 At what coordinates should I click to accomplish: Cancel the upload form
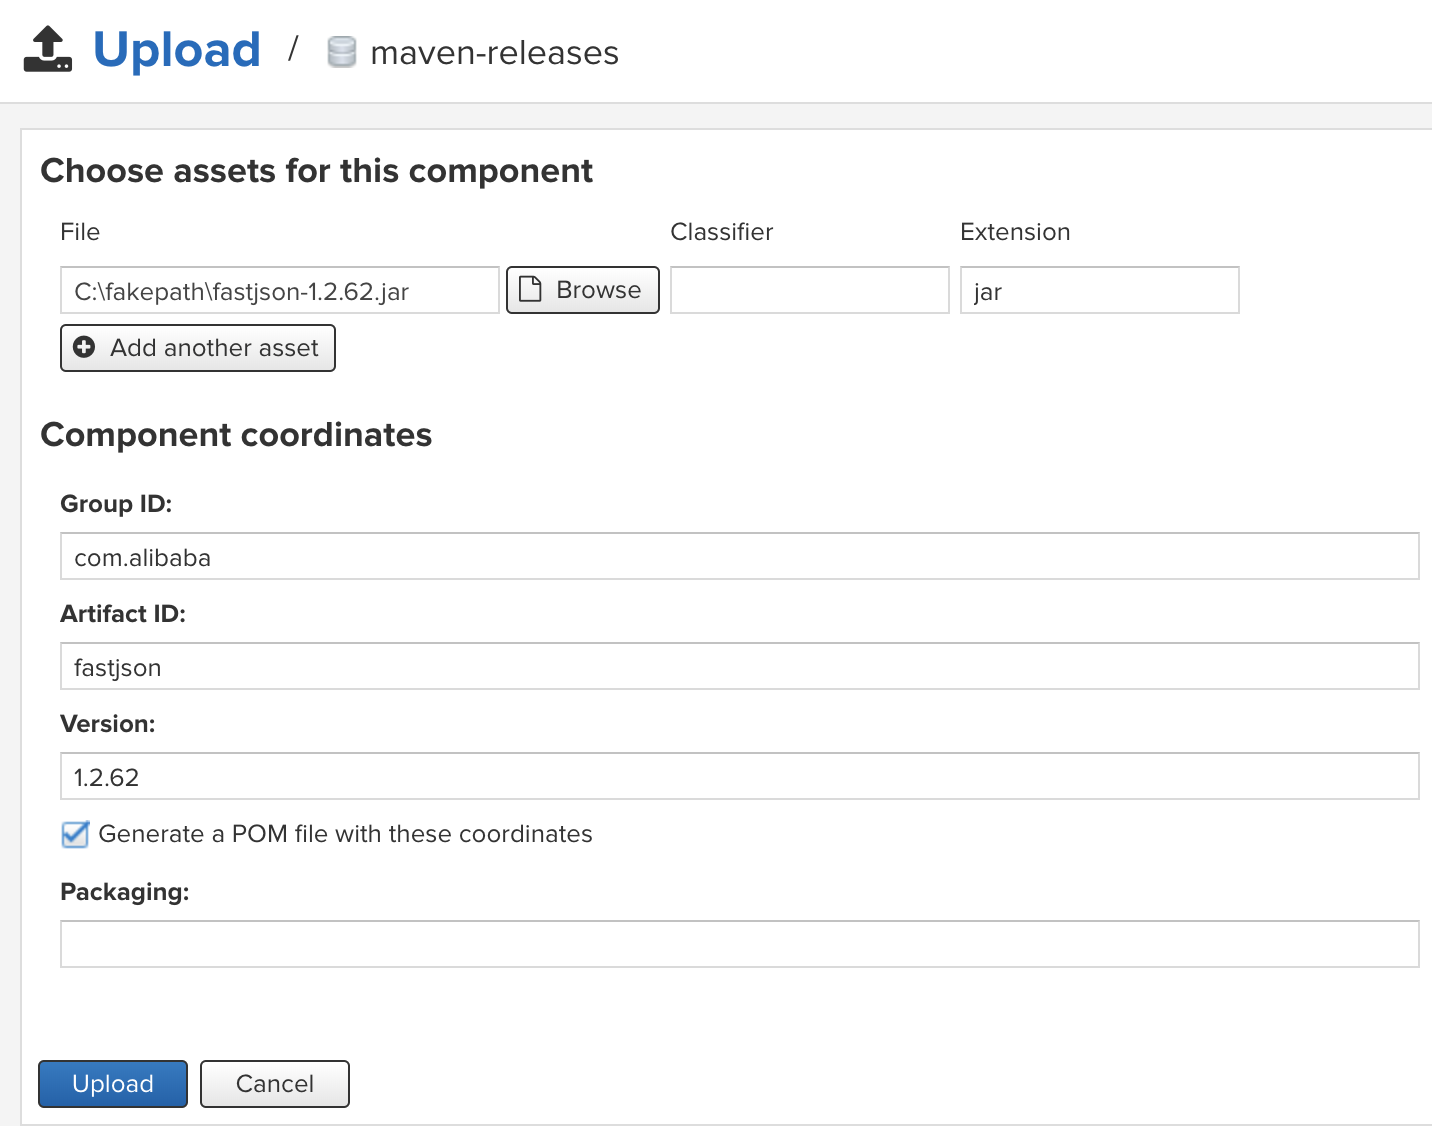point(275,1084)
